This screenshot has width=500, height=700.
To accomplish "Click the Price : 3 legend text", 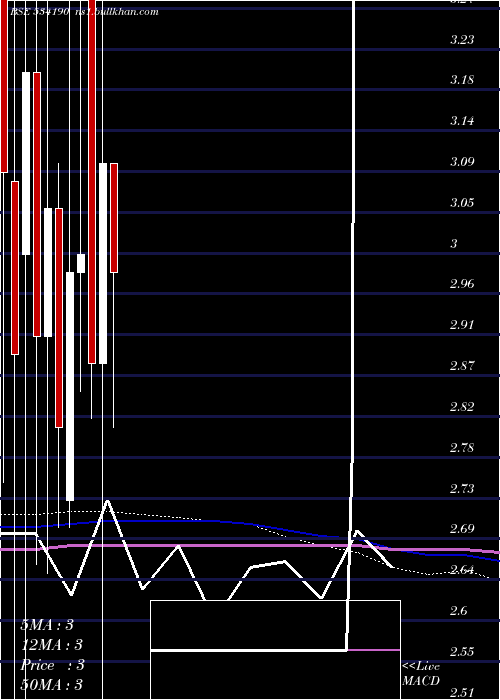I will [52, 665].
